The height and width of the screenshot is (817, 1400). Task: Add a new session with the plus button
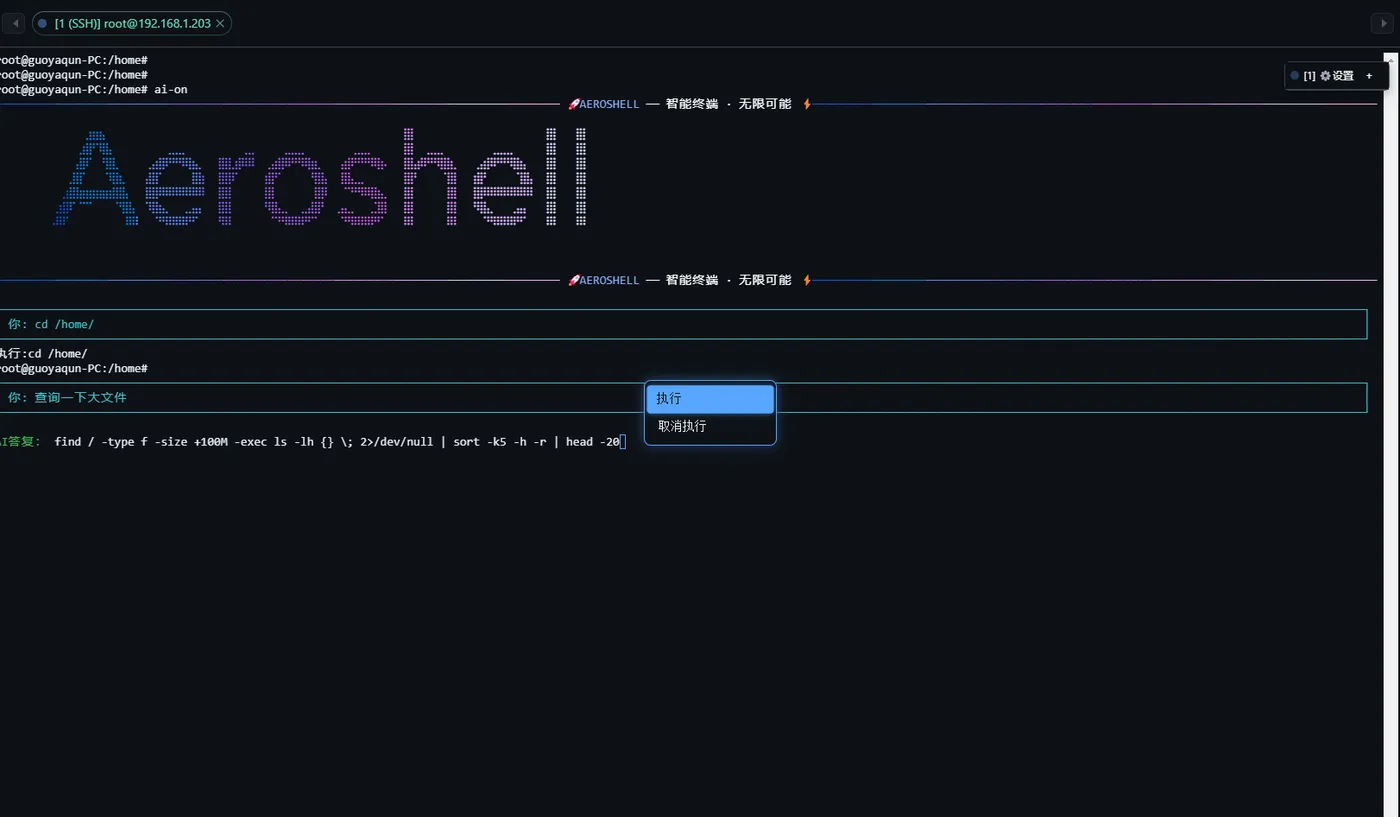tap(1369, 76)
